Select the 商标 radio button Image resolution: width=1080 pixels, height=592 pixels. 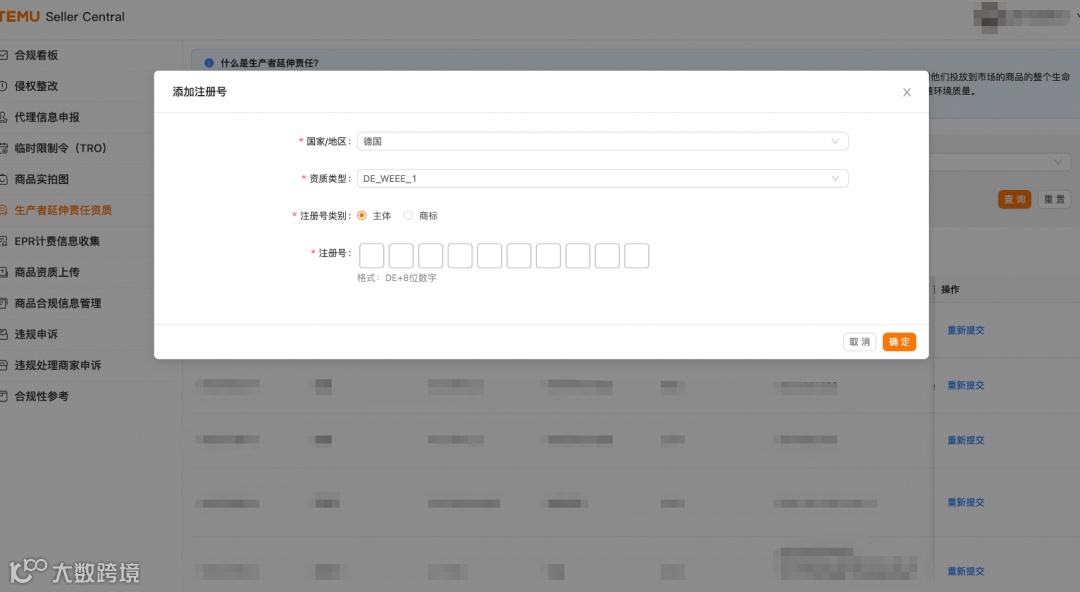[x=408, y=216]
